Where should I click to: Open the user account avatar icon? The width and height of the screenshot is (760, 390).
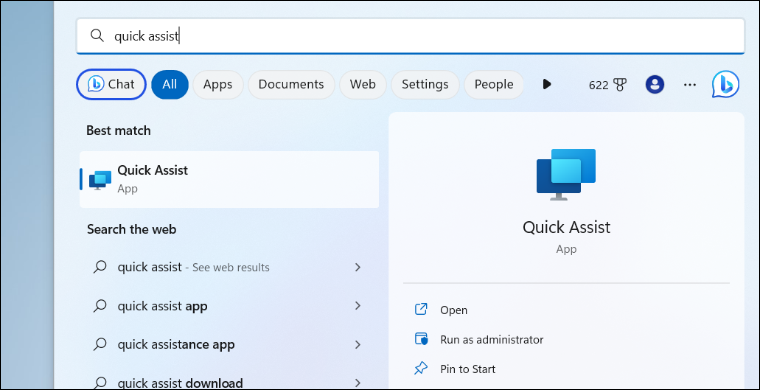[655, 85]
